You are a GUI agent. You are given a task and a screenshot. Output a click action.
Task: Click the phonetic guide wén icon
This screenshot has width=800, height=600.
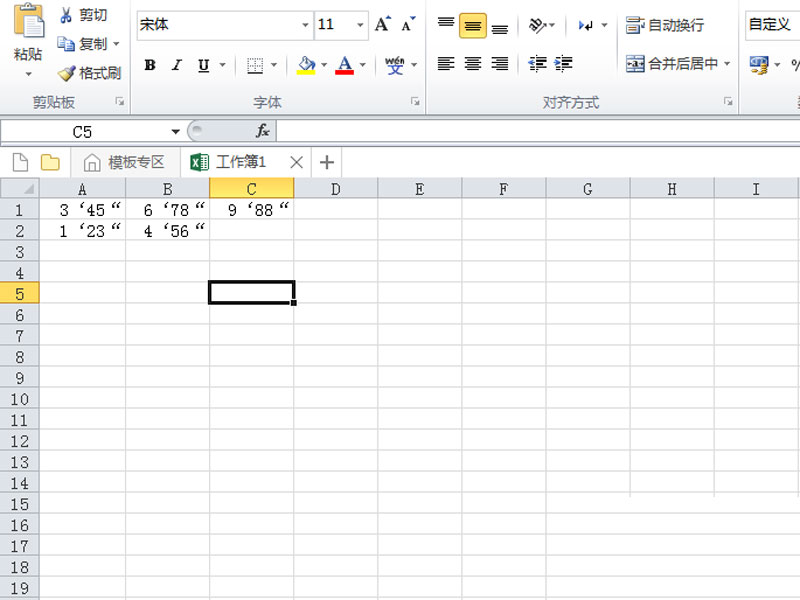pyautogui.click(x=394, y=65)
